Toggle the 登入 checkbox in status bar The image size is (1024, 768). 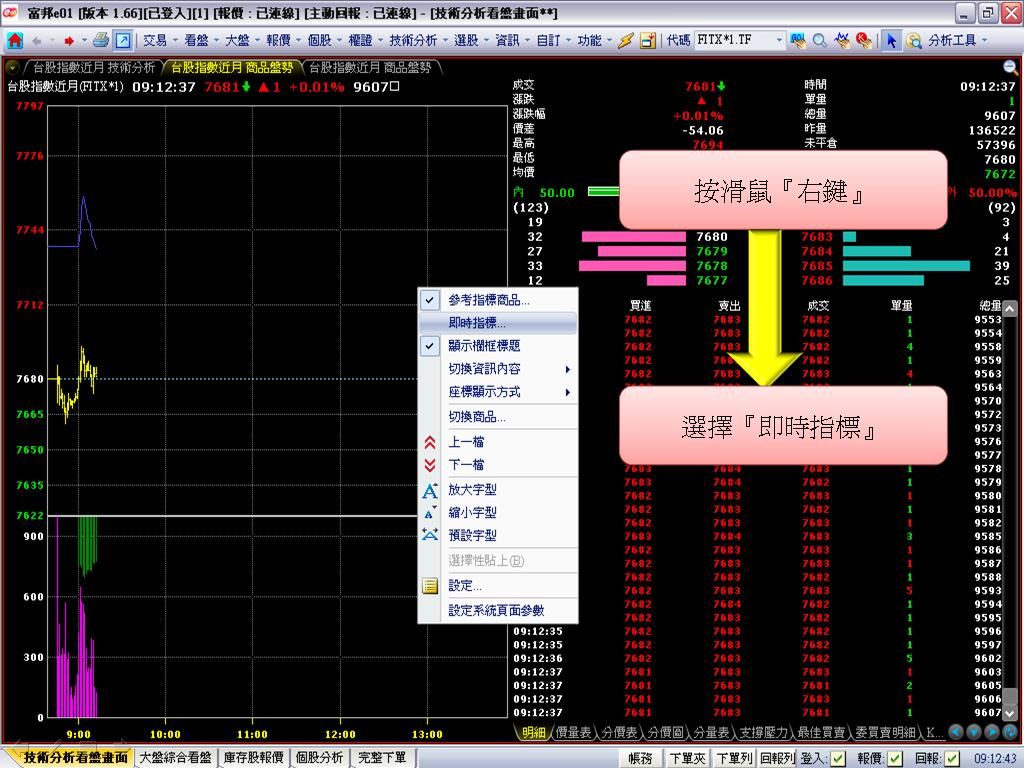coord(837,758)
